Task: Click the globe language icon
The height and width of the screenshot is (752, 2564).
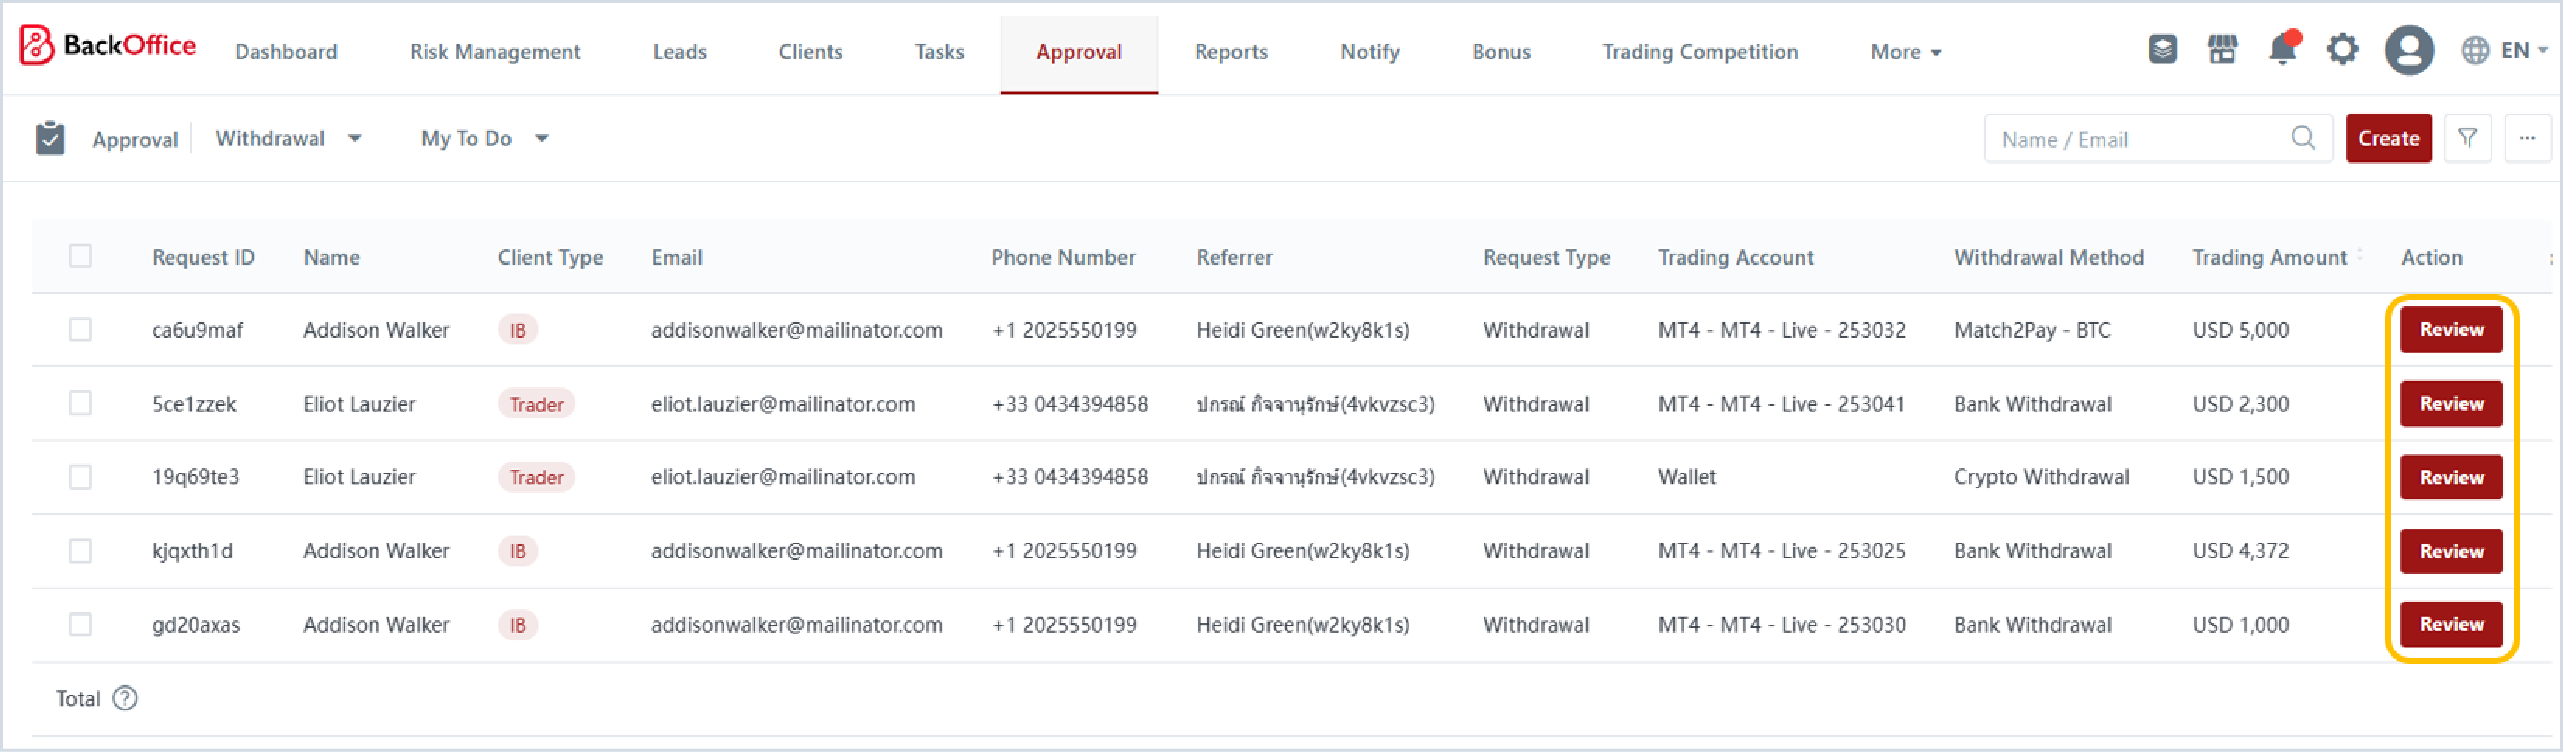Action: (2475, 50)
